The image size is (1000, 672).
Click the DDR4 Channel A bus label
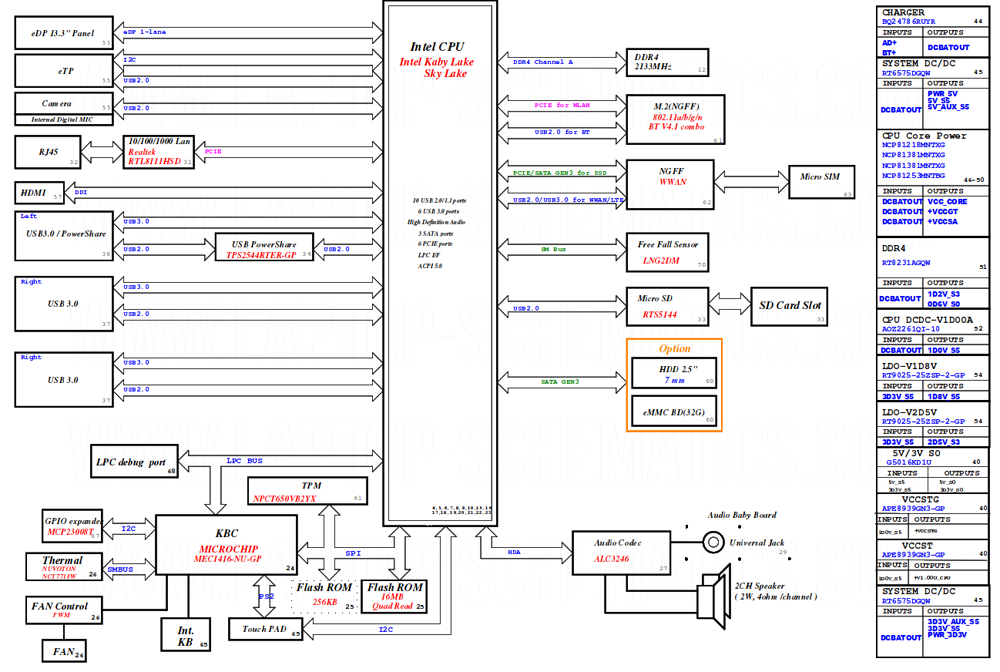coord(543,62)
